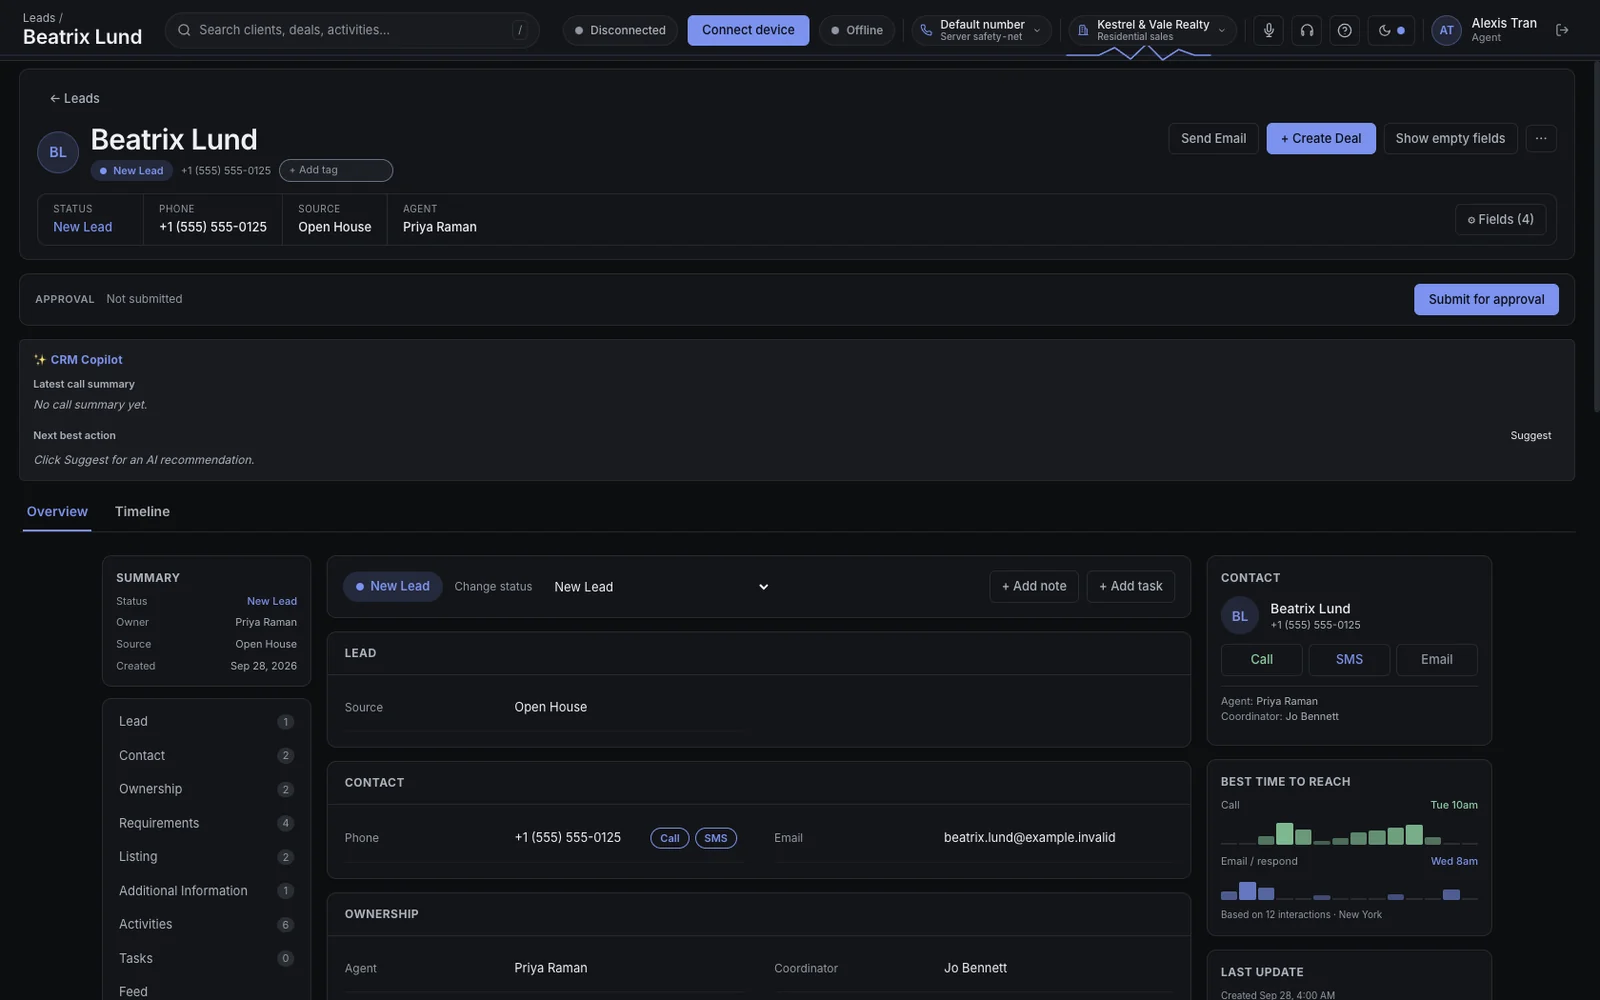This screenshot has width=1600, height=1000.
Task: Focus the Search clients, deals, activities field
Action: tap(352, 30)
